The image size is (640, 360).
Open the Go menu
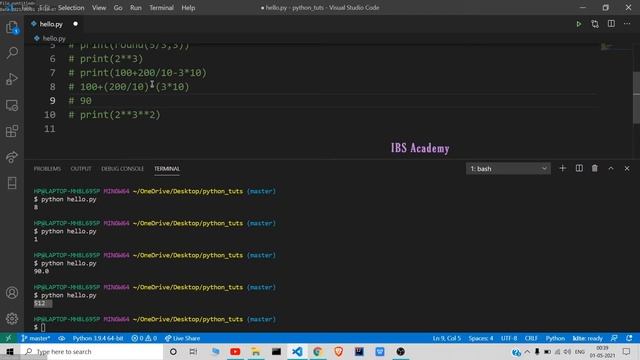118,8
